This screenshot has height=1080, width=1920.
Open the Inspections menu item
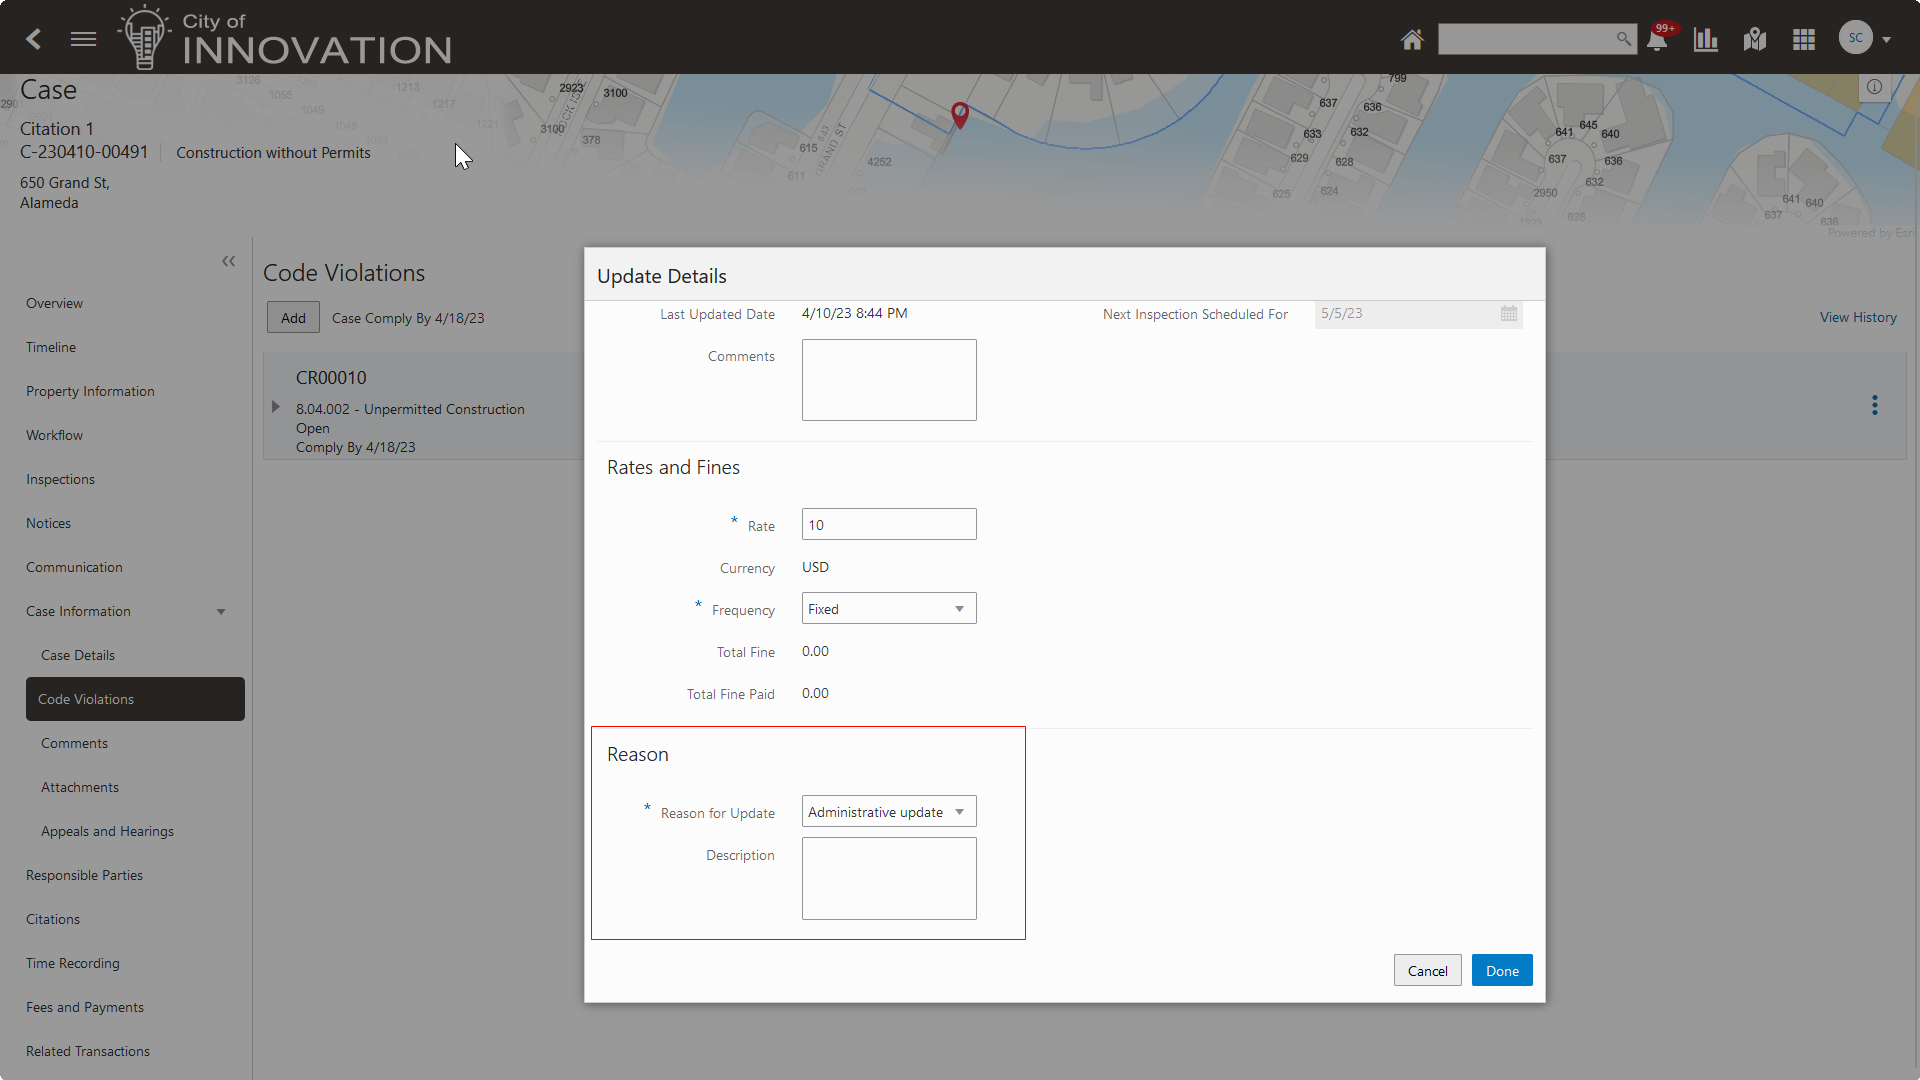[60, 479]
